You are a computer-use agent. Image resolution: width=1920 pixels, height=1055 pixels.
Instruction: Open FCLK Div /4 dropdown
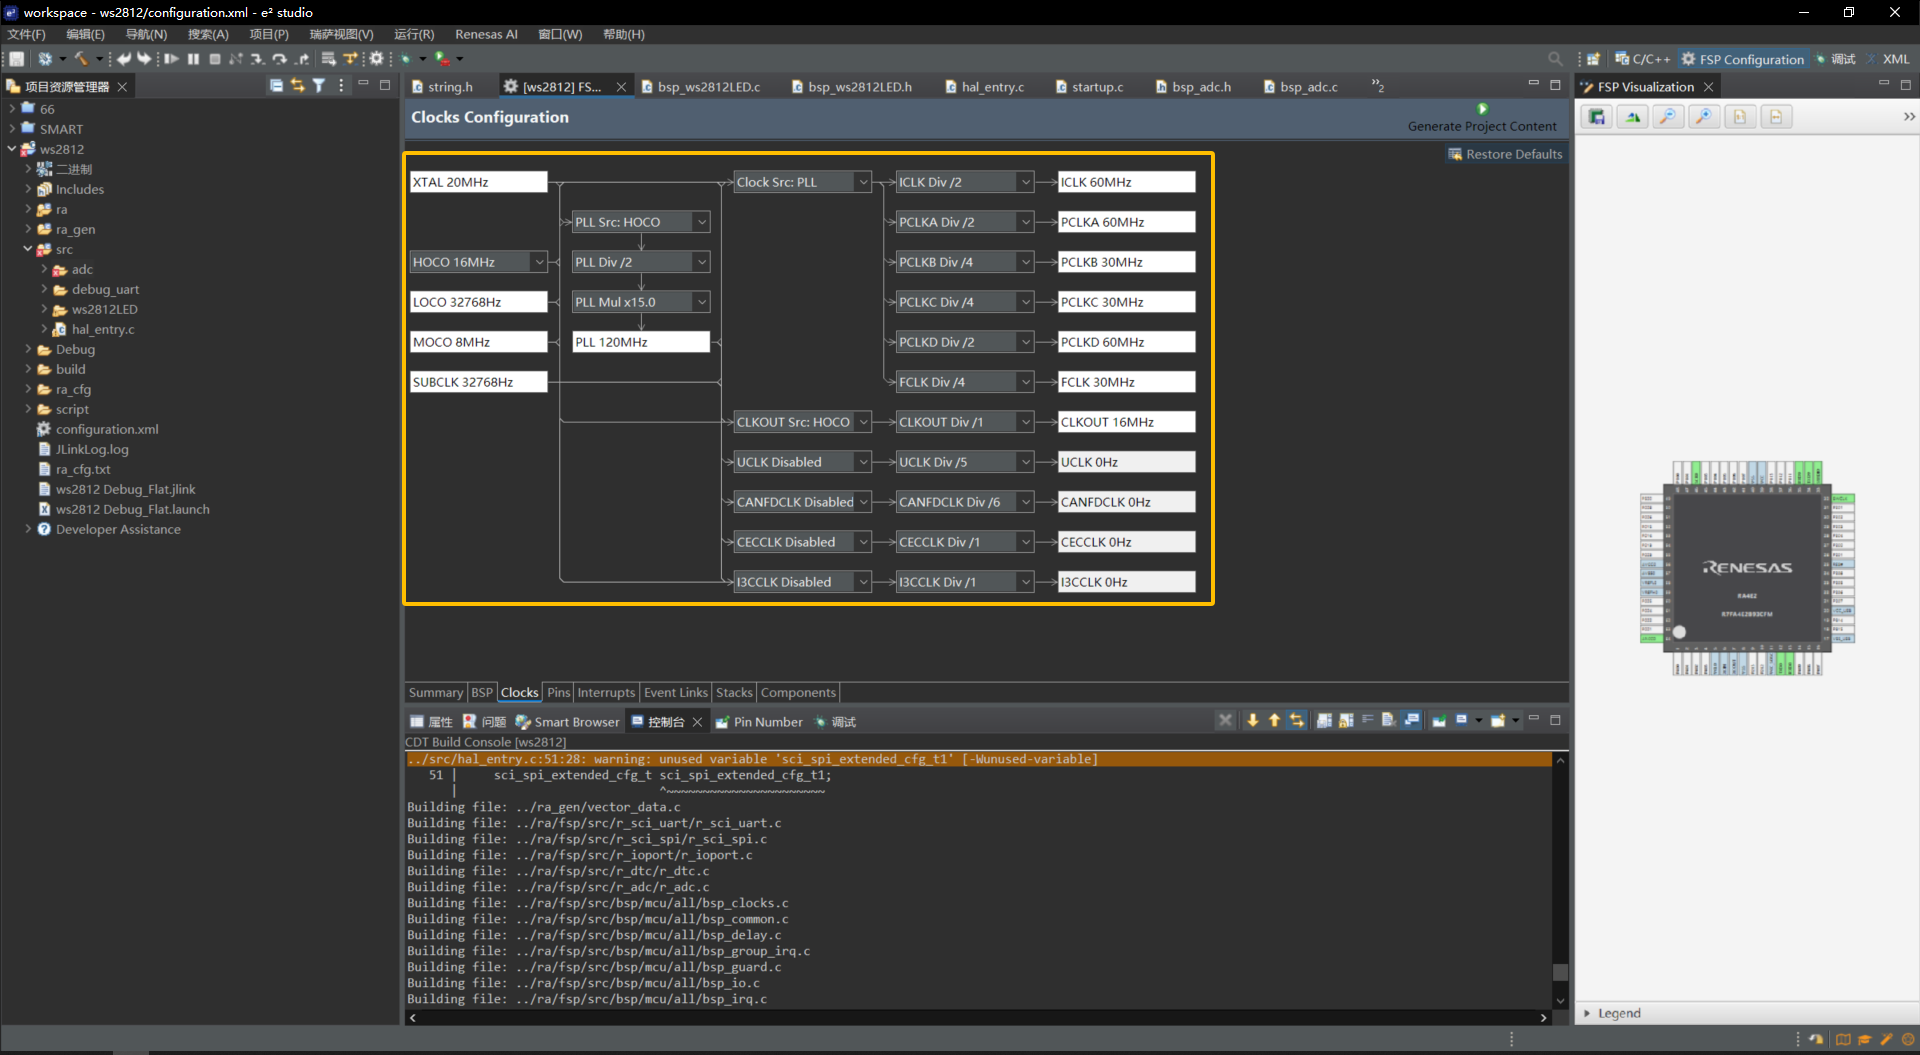pos(1025,382)
